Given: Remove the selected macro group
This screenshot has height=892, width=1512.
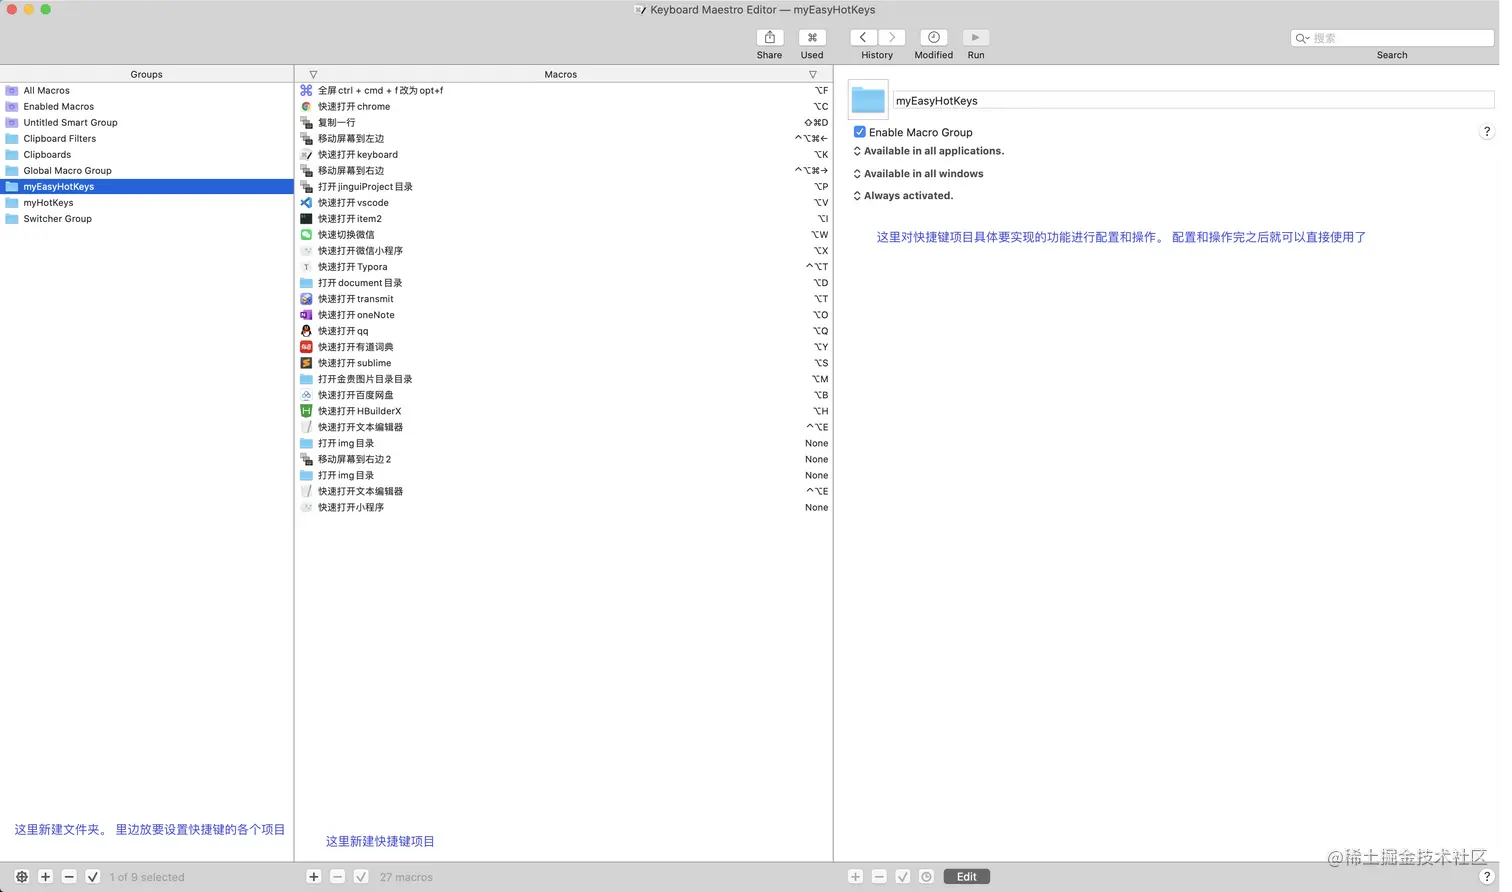Looking at the screenshot, I should click(69, 877).
